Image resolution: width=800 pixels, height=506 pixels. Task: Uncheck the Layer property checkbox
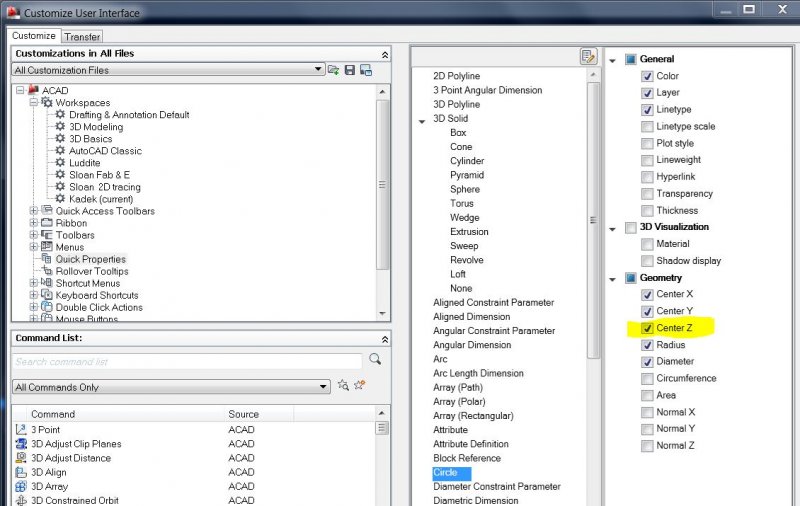click(x=647, y=93)
